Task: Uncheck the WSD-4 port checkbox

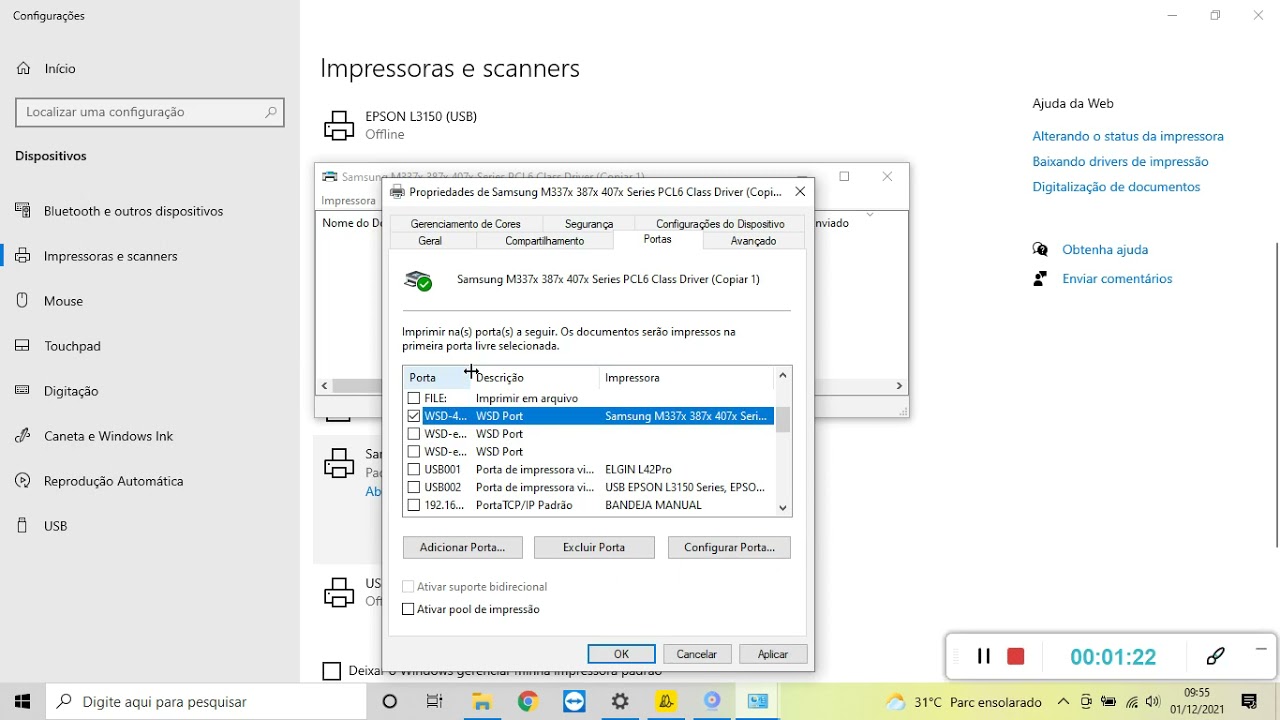Action: [414, 416]
